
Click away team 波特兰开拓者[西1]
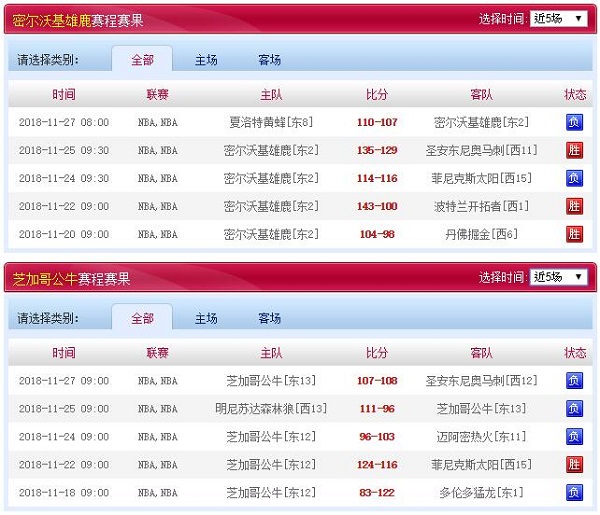481,206
